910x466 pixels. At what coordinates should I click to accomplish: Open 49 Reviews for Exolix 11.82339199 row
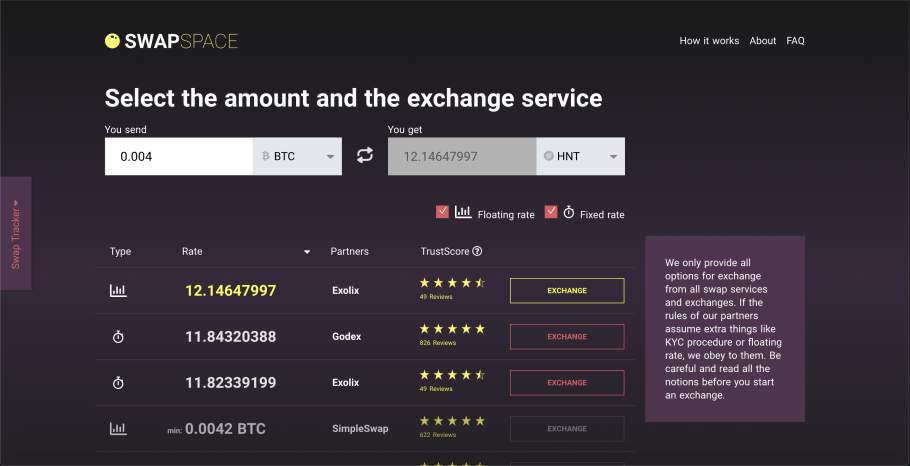pos(436,389)
